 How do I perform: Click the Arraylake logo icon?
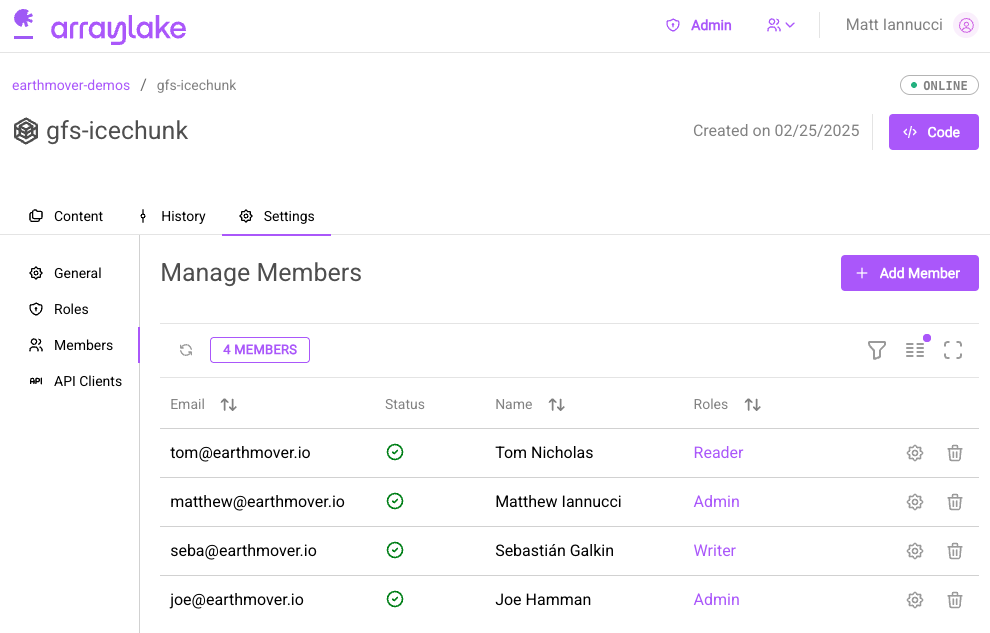[24, 24]
